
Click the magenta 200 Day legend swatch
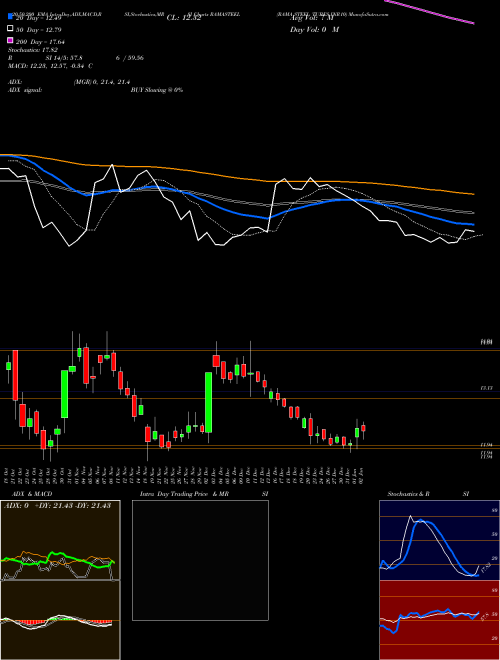[x=10, y=41]
